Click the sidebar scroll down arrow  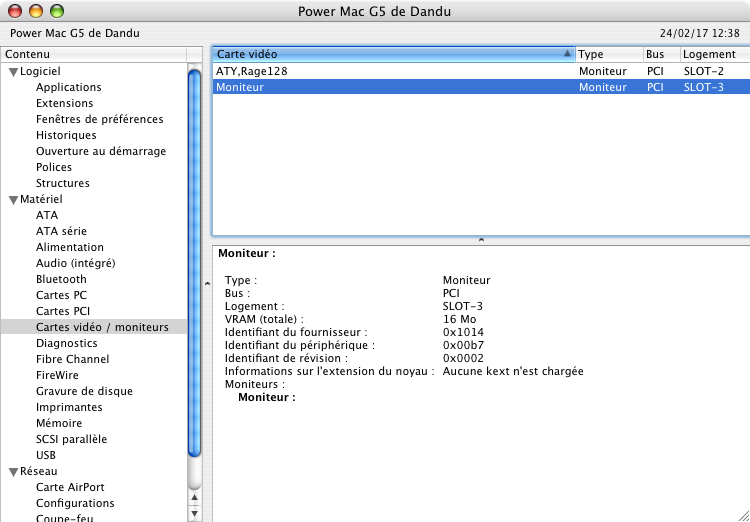point(194,514)
